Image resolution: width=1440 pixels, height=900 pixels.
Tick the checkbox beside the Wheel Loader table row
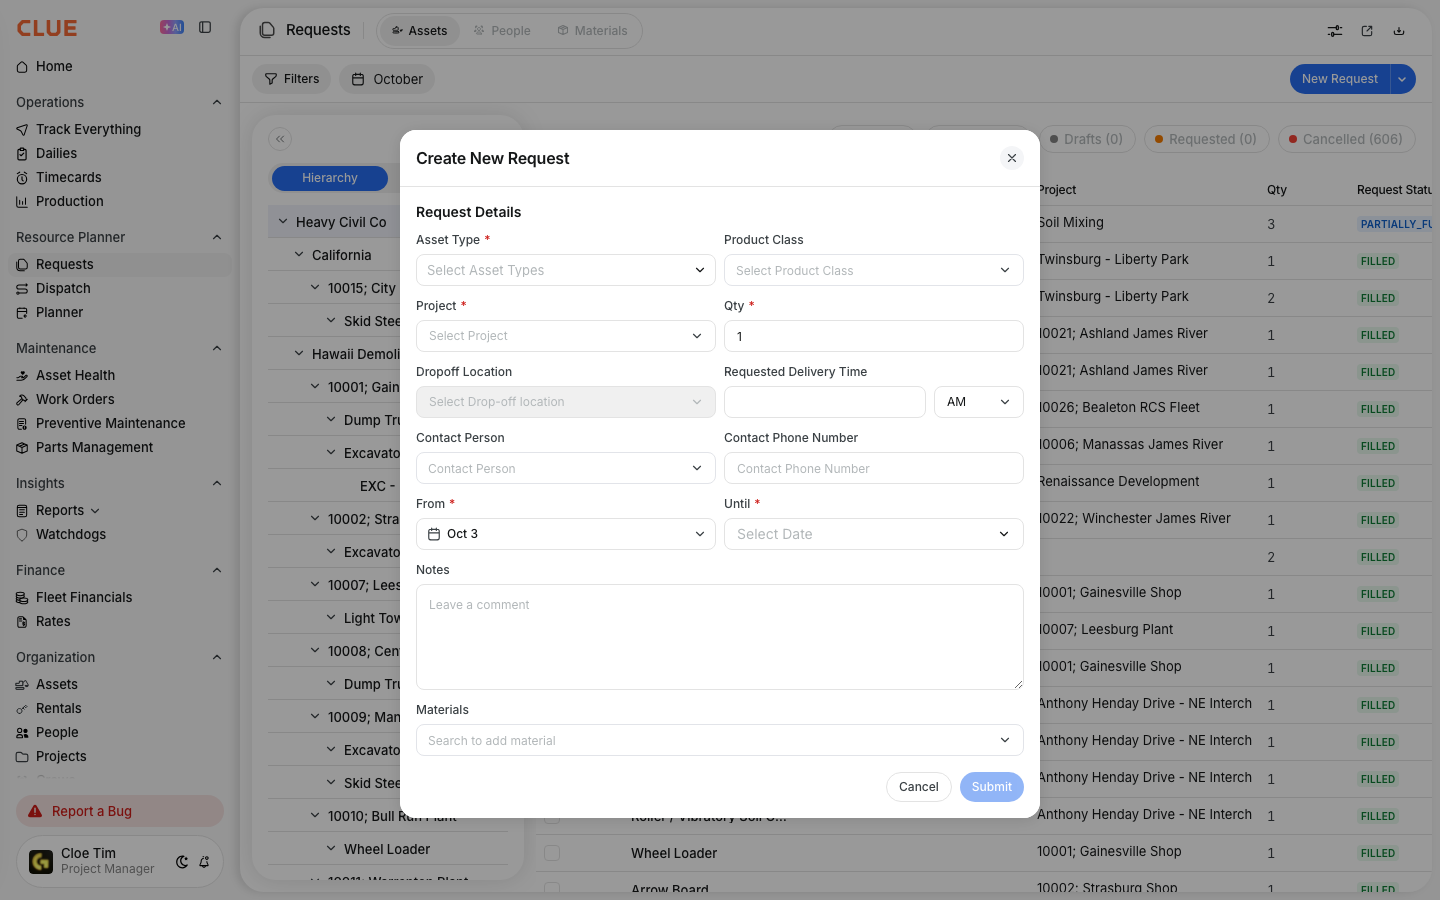(x=552, y=853)
